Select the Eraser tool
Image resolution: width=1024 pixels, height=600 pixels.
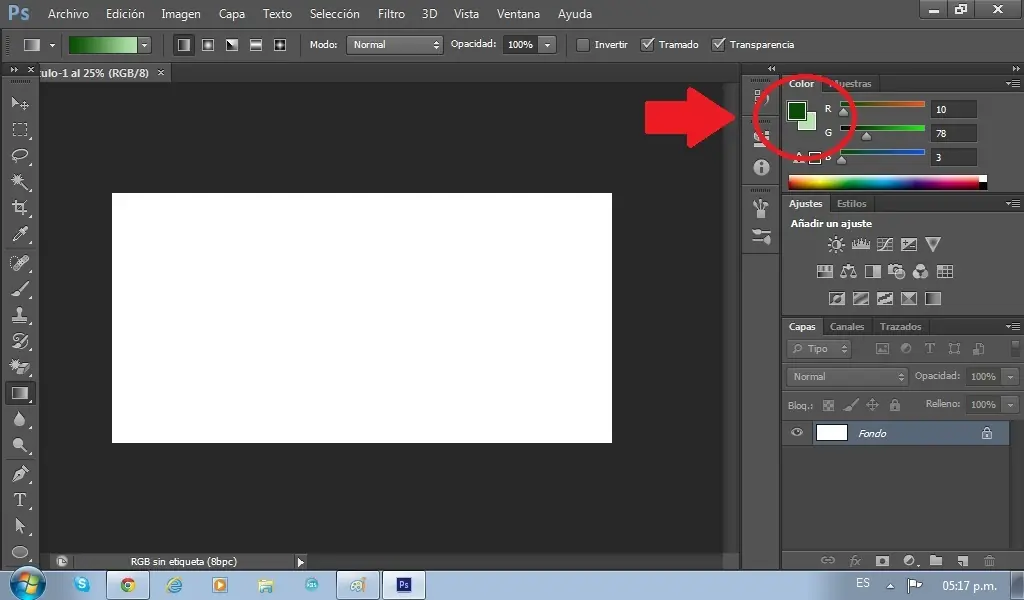click(x=20, y=367)
